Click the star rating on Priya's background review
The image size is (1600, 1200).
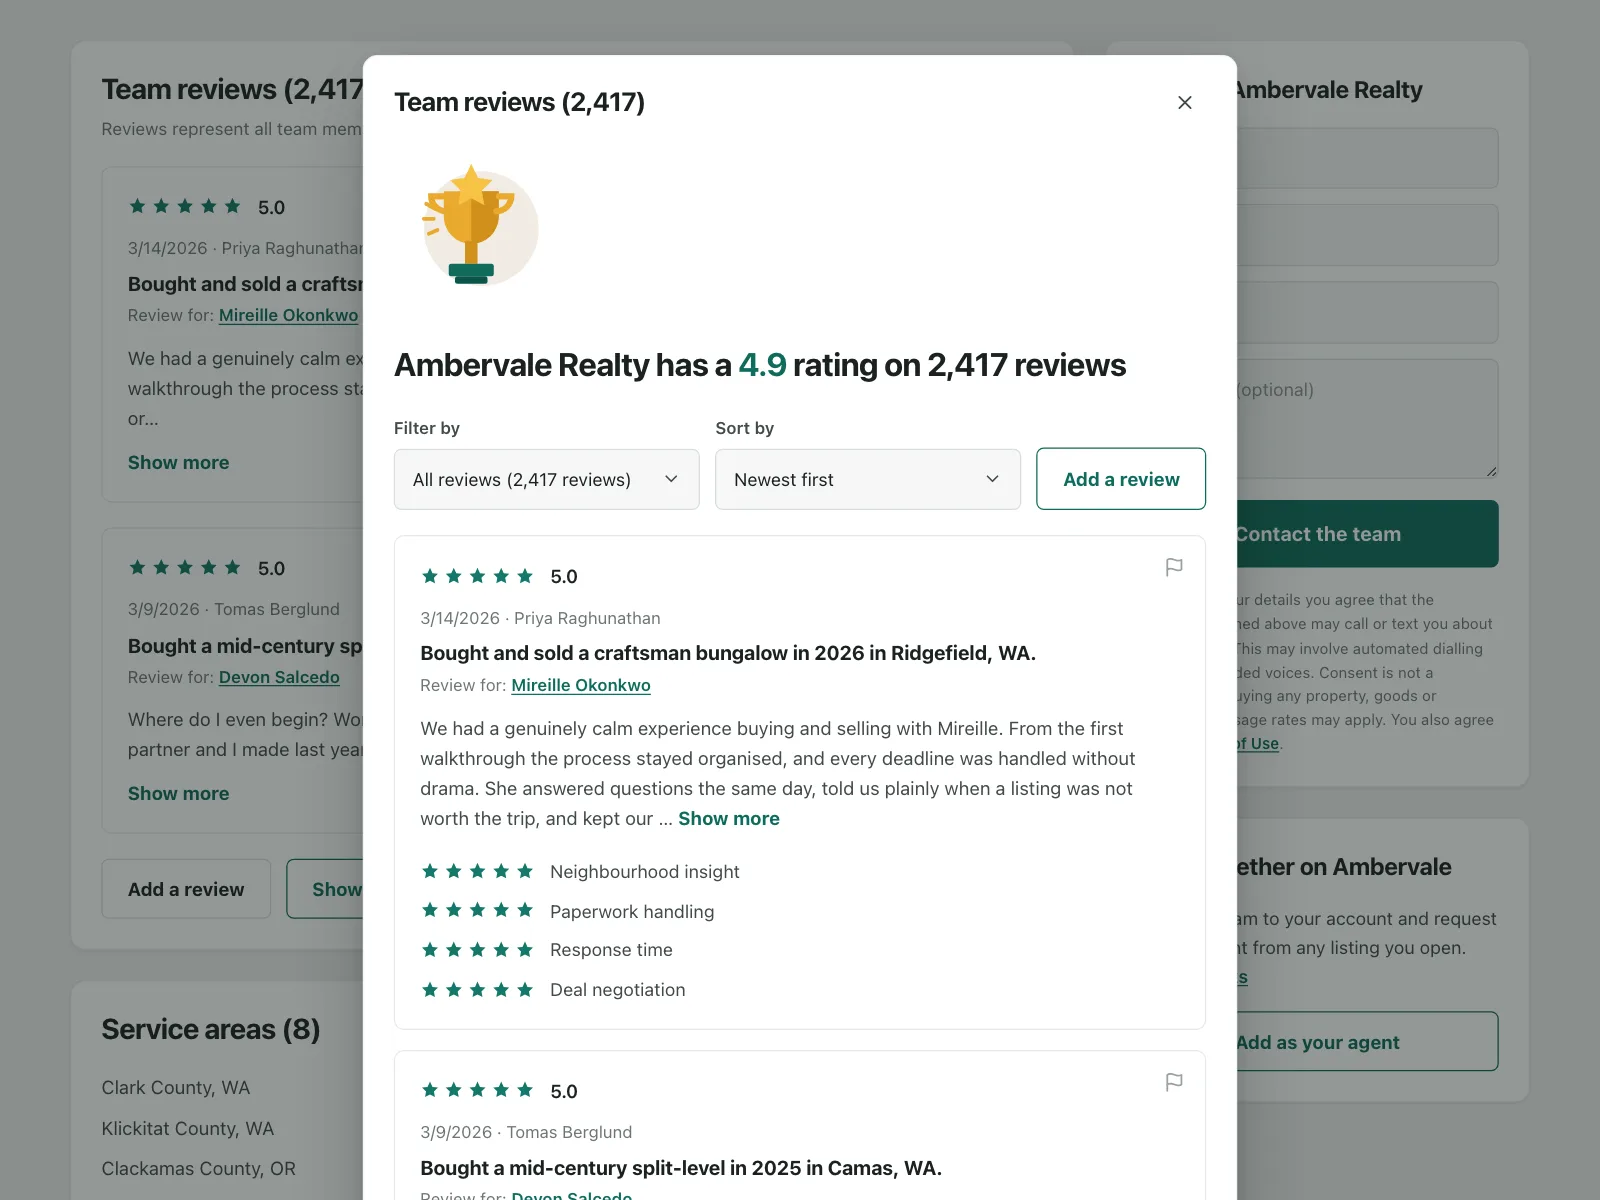185,206
